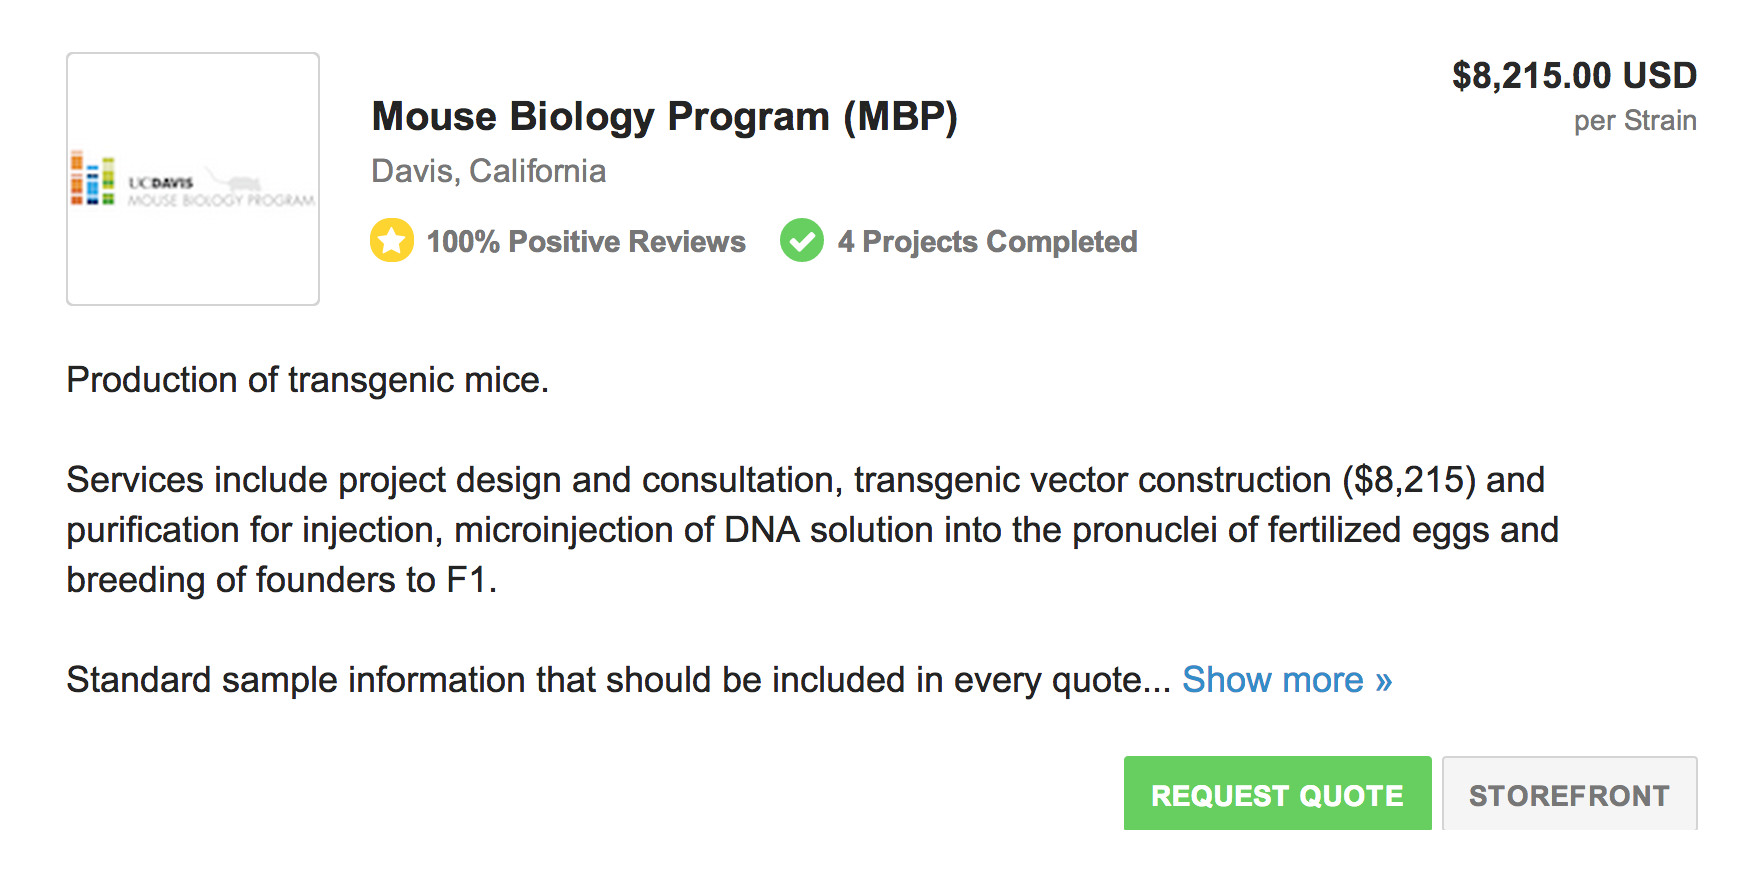
Task: Click the Production of transgenic mice sentence
Action: tap(308, 380)
